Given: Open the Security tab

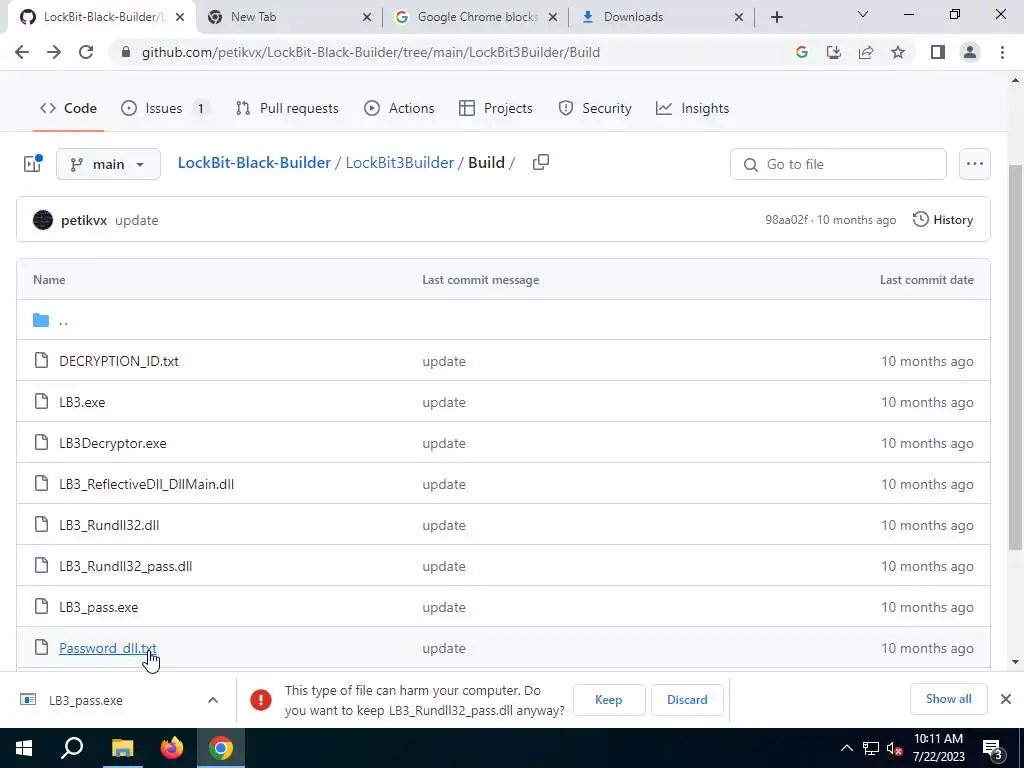Looking at the screenshot, I should (595, 108).
